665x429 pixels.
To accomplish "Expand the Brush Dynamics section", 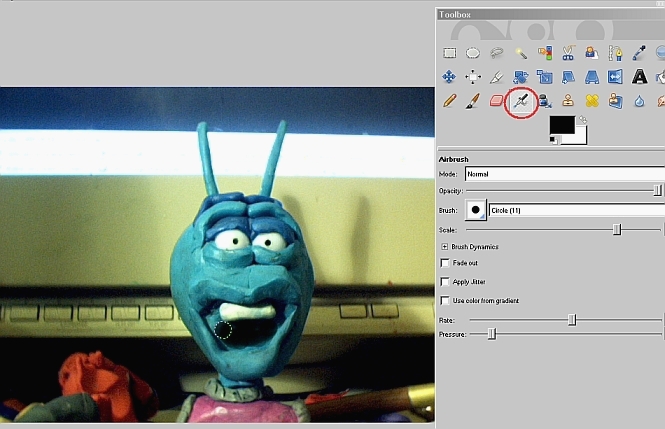I will [x=444, y=246].
